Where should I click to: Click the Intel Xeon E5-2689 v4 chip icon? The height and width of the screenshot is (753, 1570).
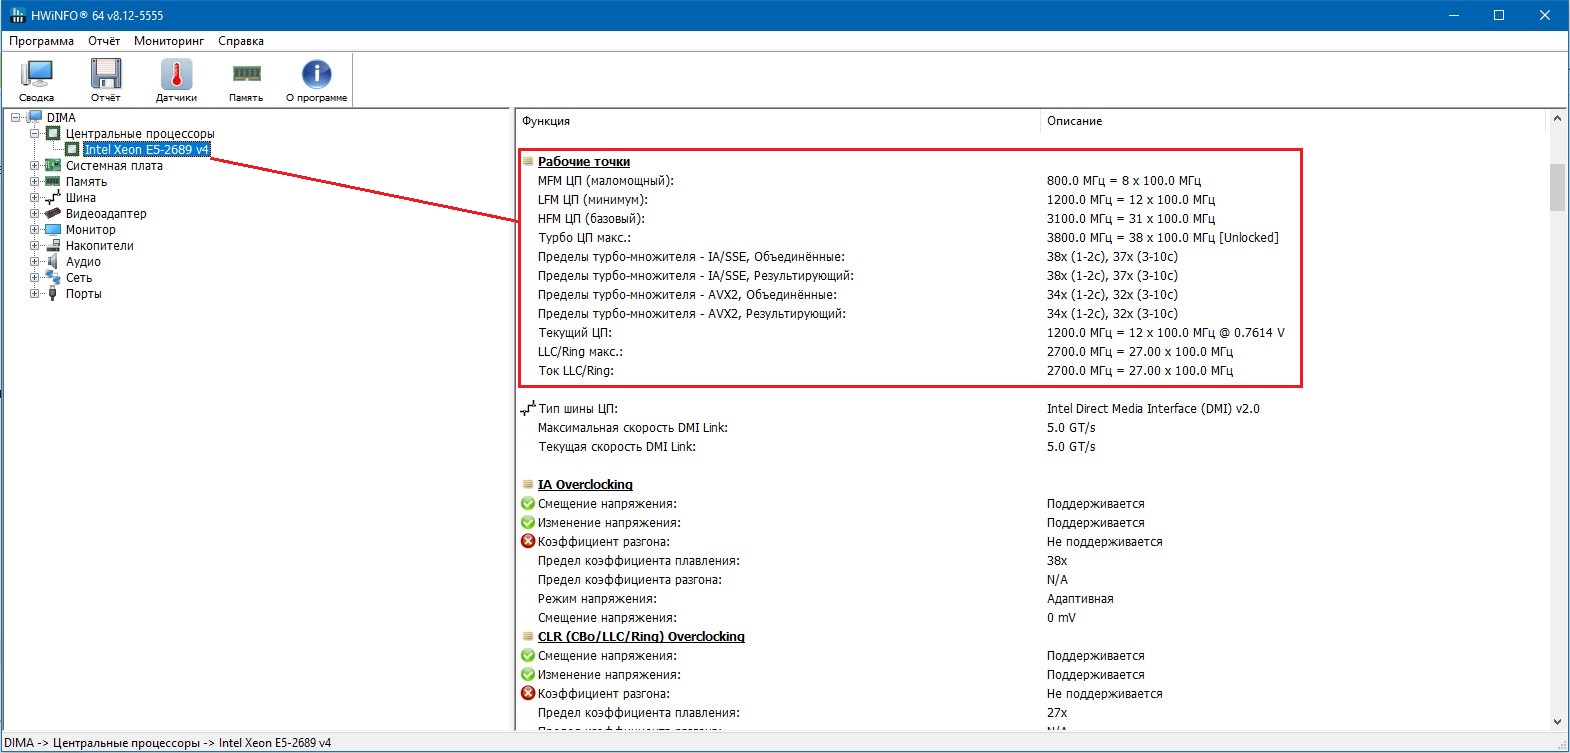72,149
